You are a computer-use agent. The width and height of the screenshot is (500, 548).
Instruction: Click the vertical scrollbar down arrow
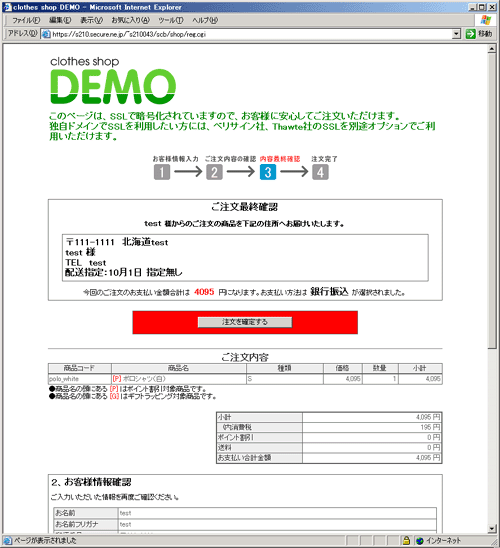[x=492, y=529]
